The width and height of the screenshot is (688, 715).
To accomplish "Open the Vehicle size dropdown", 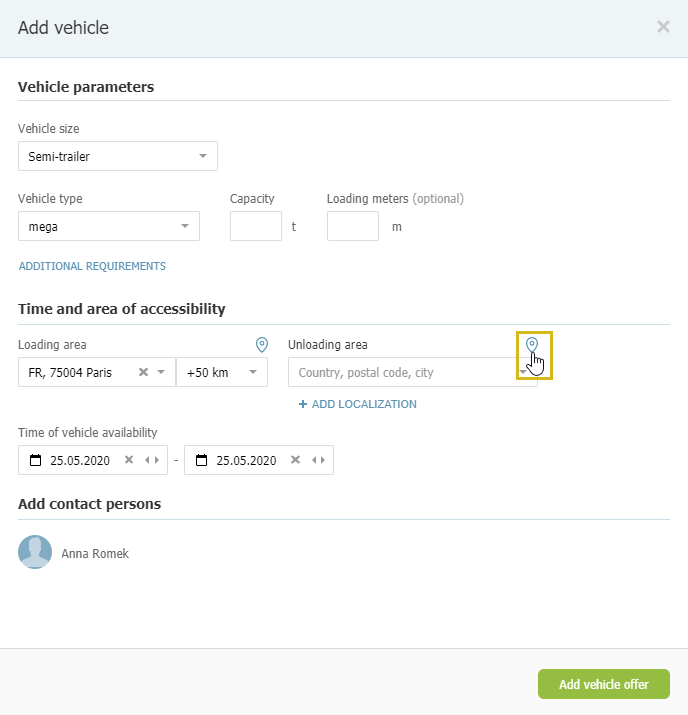I will (118, 156).
